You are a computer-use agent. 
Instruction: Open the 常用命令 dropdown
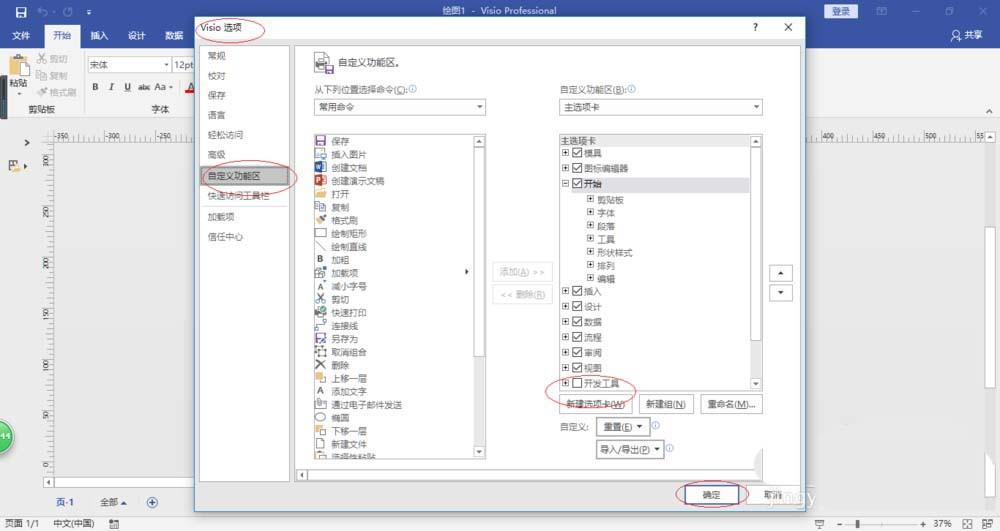click(x=400, y=107)
